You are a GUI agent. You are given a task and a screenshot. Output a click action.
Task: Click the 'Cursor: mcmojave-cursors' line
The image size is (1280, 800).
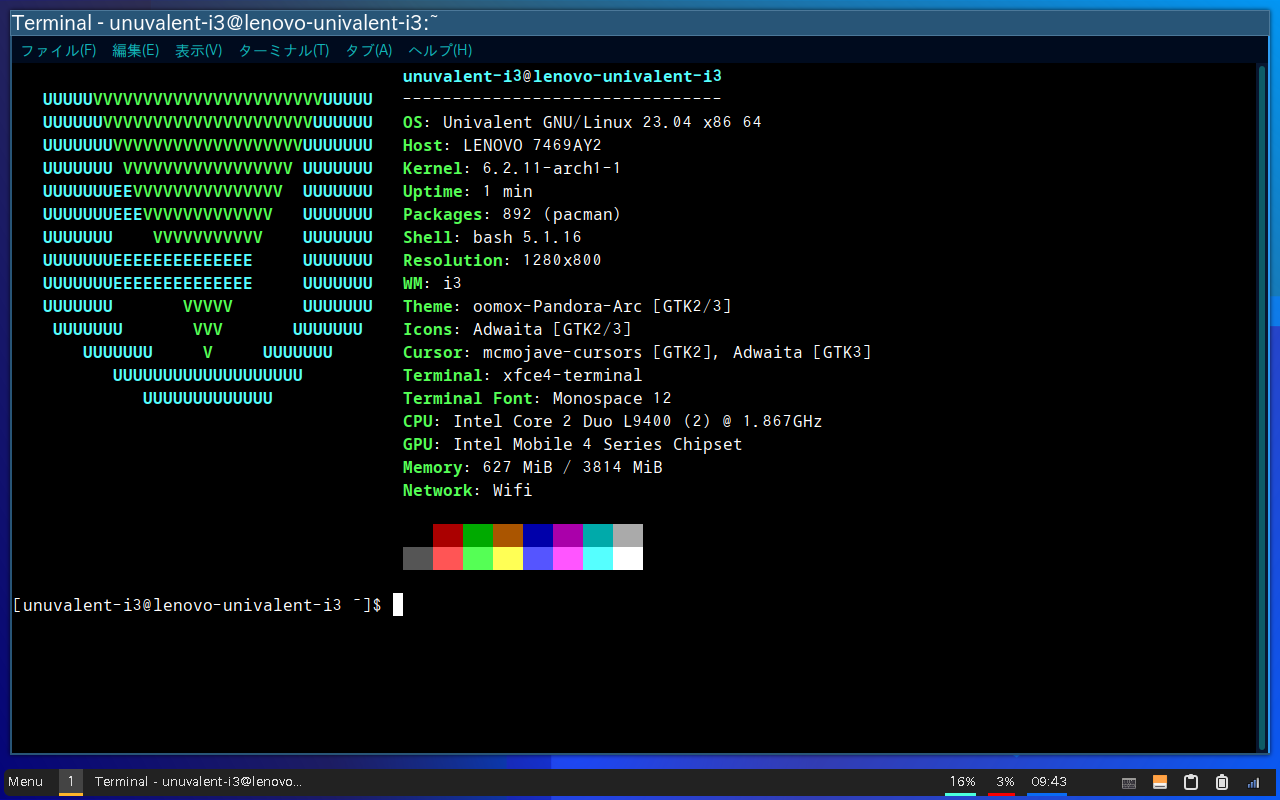click(x=637, y=352)
